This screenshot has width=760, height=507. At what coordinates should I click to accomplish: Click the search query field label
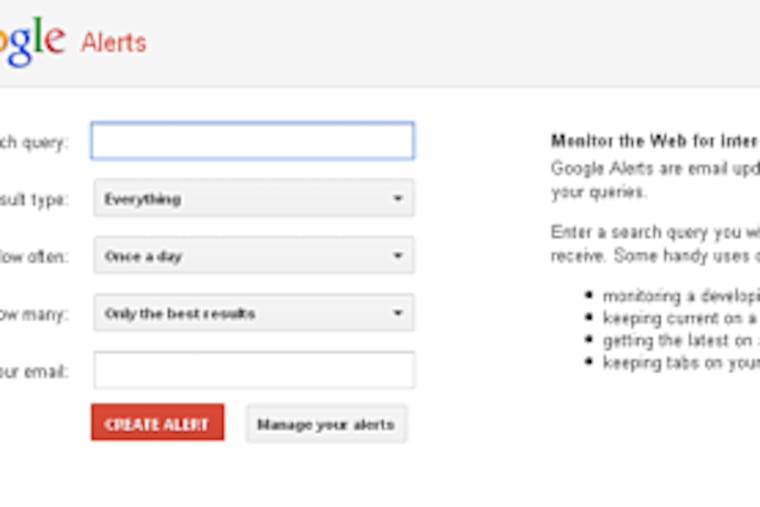pos(34,142)
